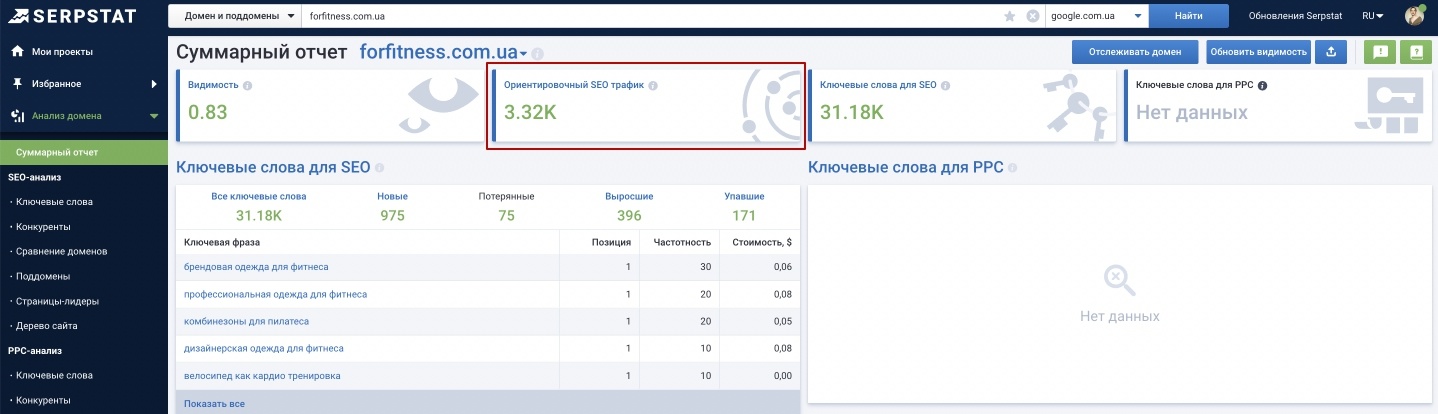Open keyword велосипед как кардио тренировка

262,375
